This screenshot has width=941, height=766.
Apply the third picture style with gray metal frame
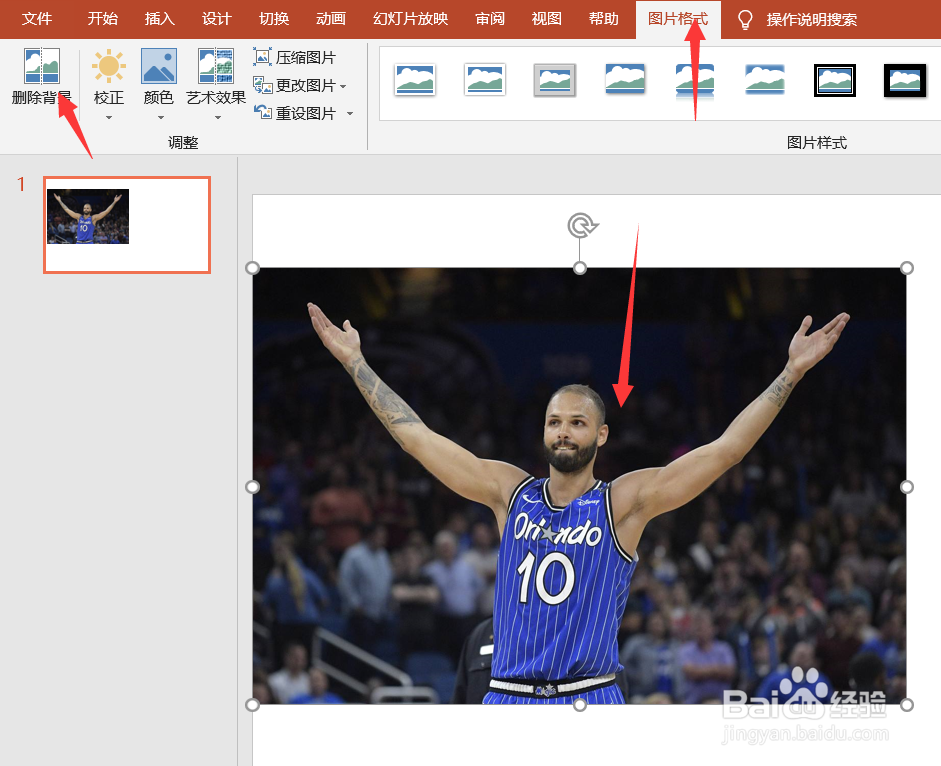click(x=555, y=80)
